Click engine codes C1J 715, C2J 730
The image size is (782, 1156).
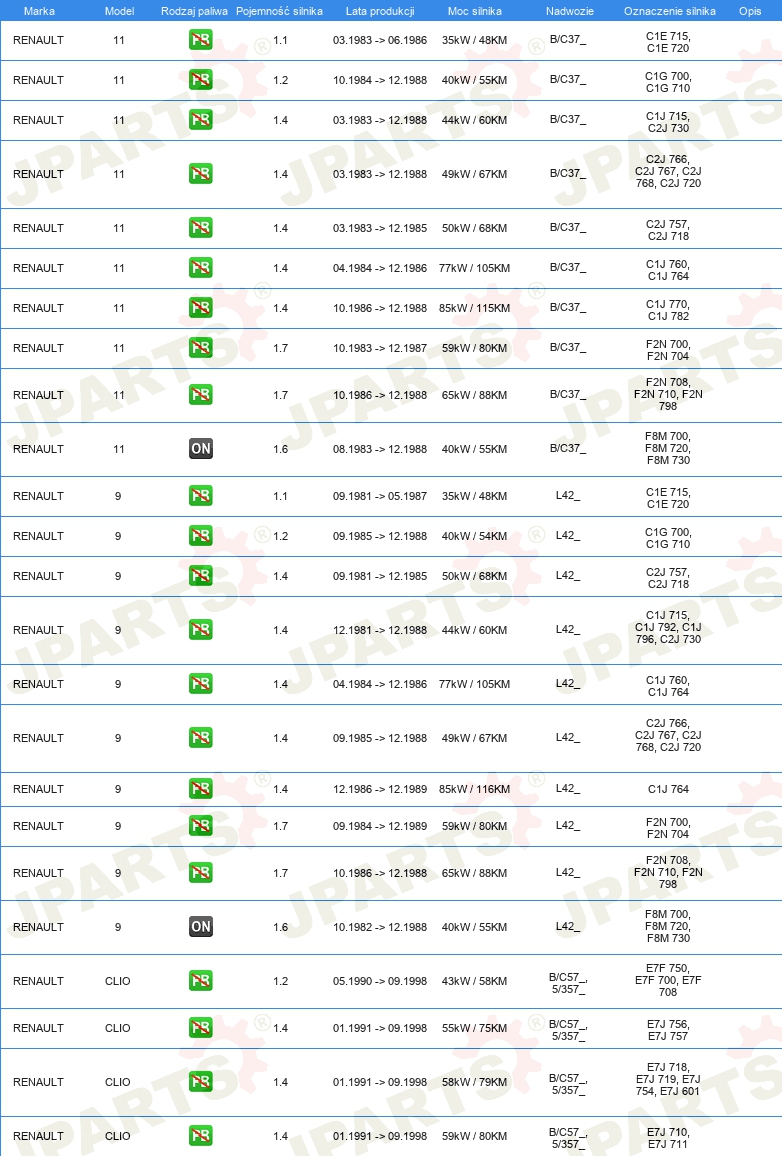[x=668, y=122]
